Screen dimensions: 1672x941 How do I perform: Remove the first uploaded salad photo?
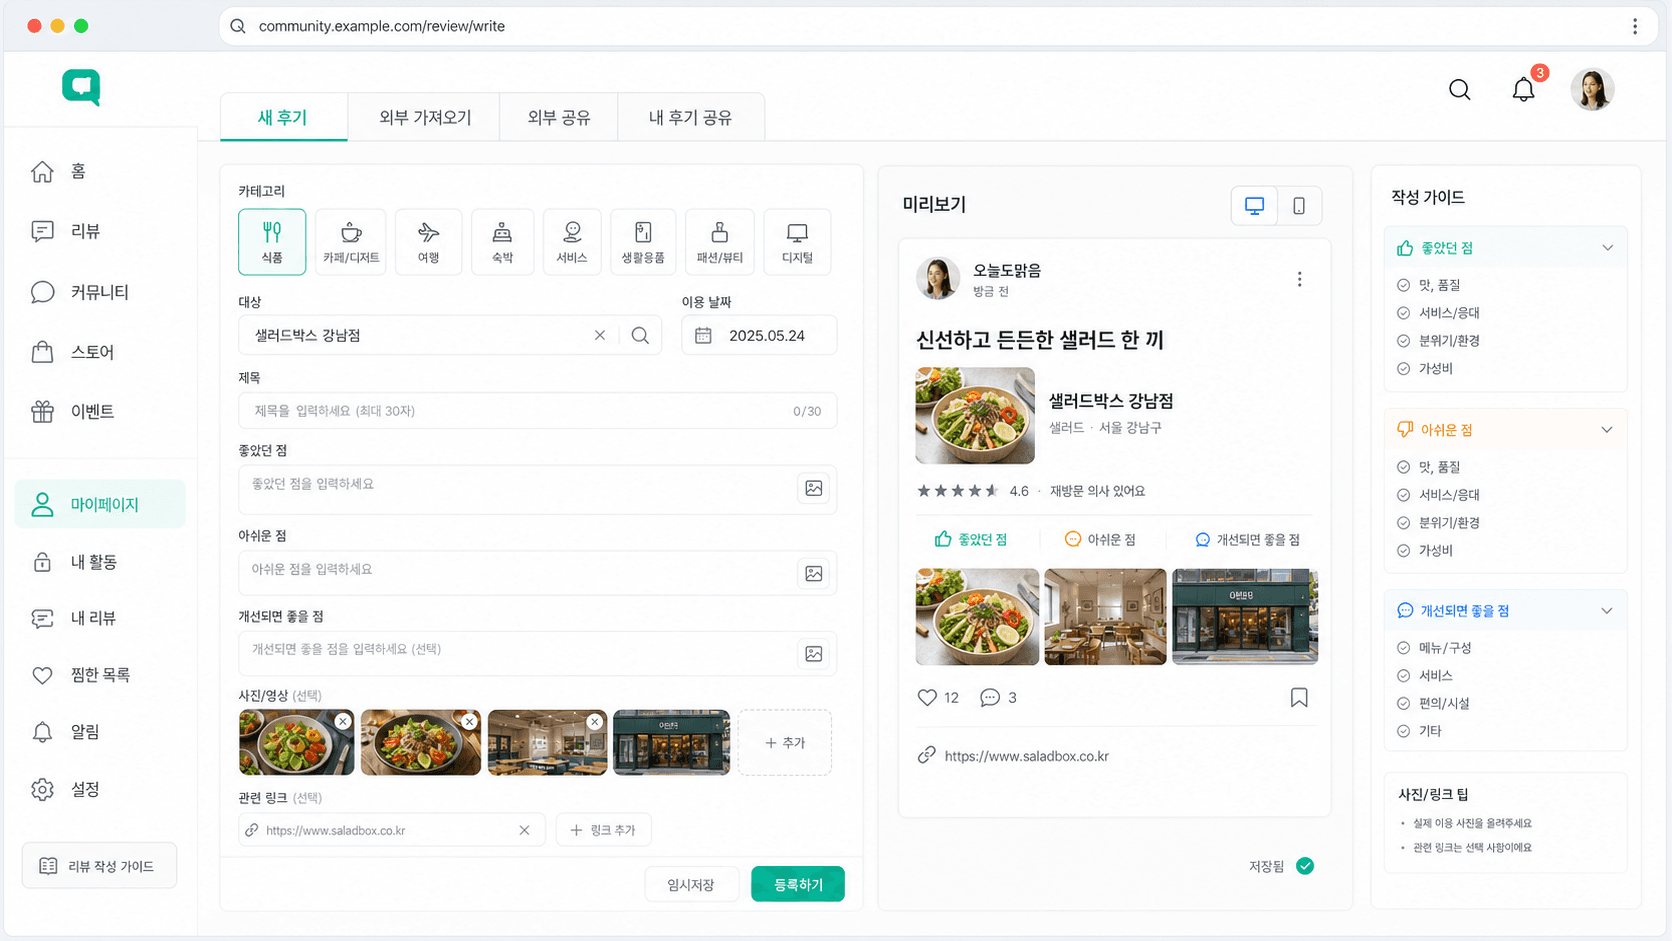tap(343, 721)
